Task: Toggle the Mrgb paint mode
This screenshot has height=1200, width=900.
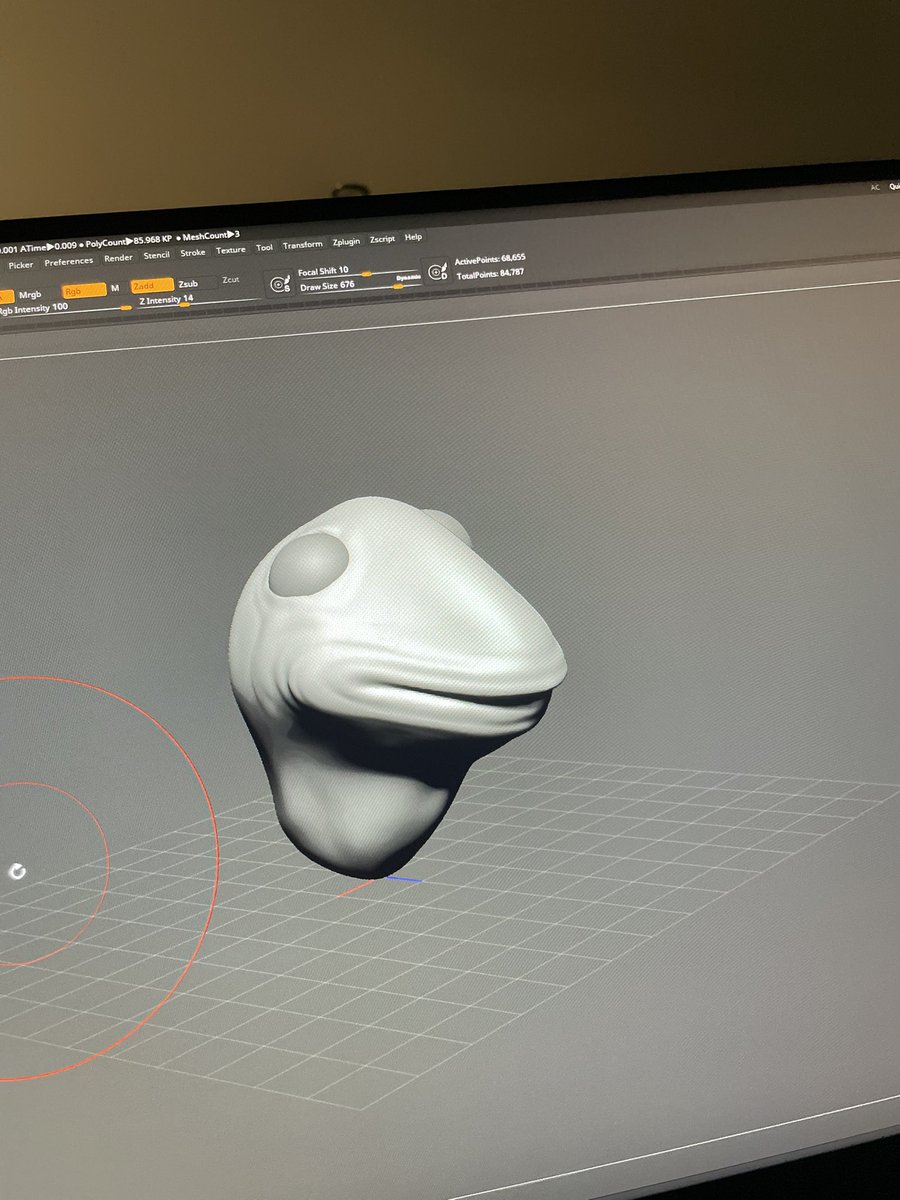Action: tap(31, 295)
